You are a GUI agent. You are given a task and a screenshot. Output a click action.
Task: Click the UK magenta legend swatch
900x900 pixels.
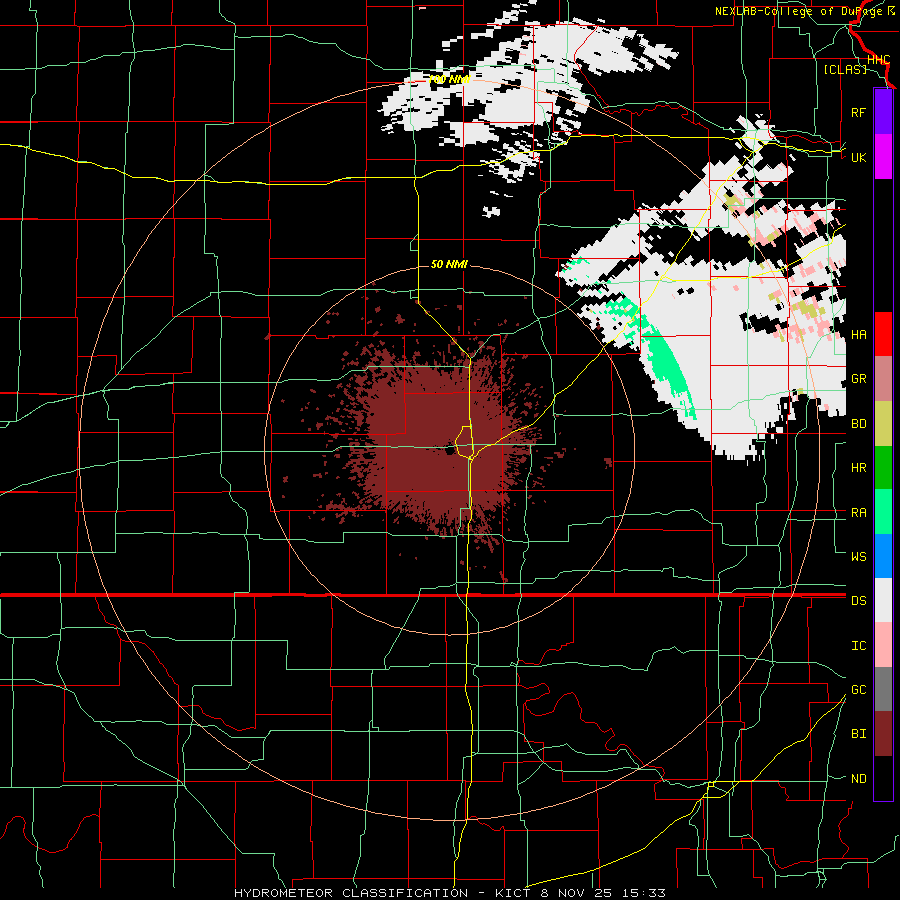click(883, 157)
